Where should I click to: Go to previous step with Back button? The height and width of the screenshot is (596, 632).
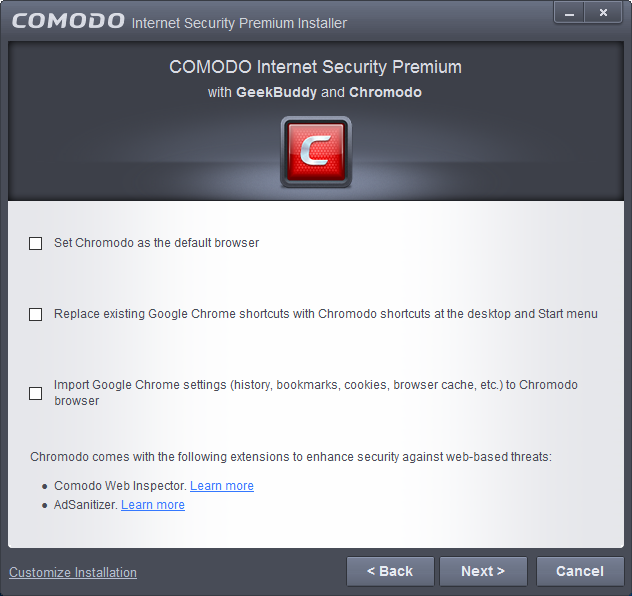pyautogui.click(x=390, y=571)
